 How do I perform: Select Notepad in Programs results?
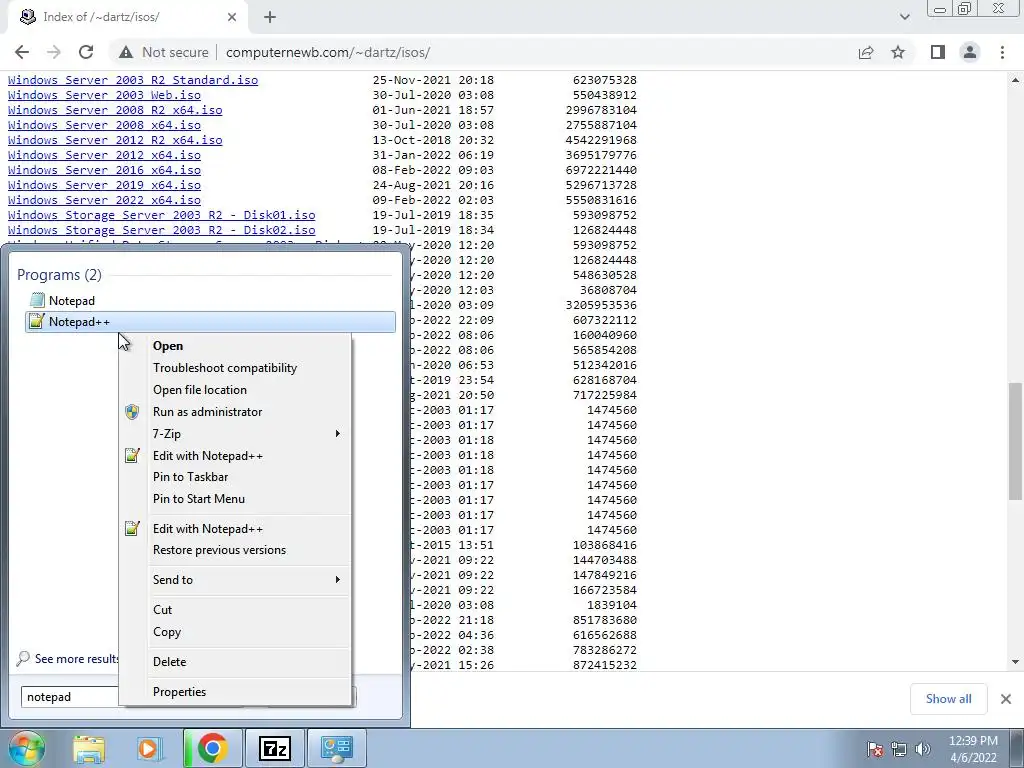210,300
